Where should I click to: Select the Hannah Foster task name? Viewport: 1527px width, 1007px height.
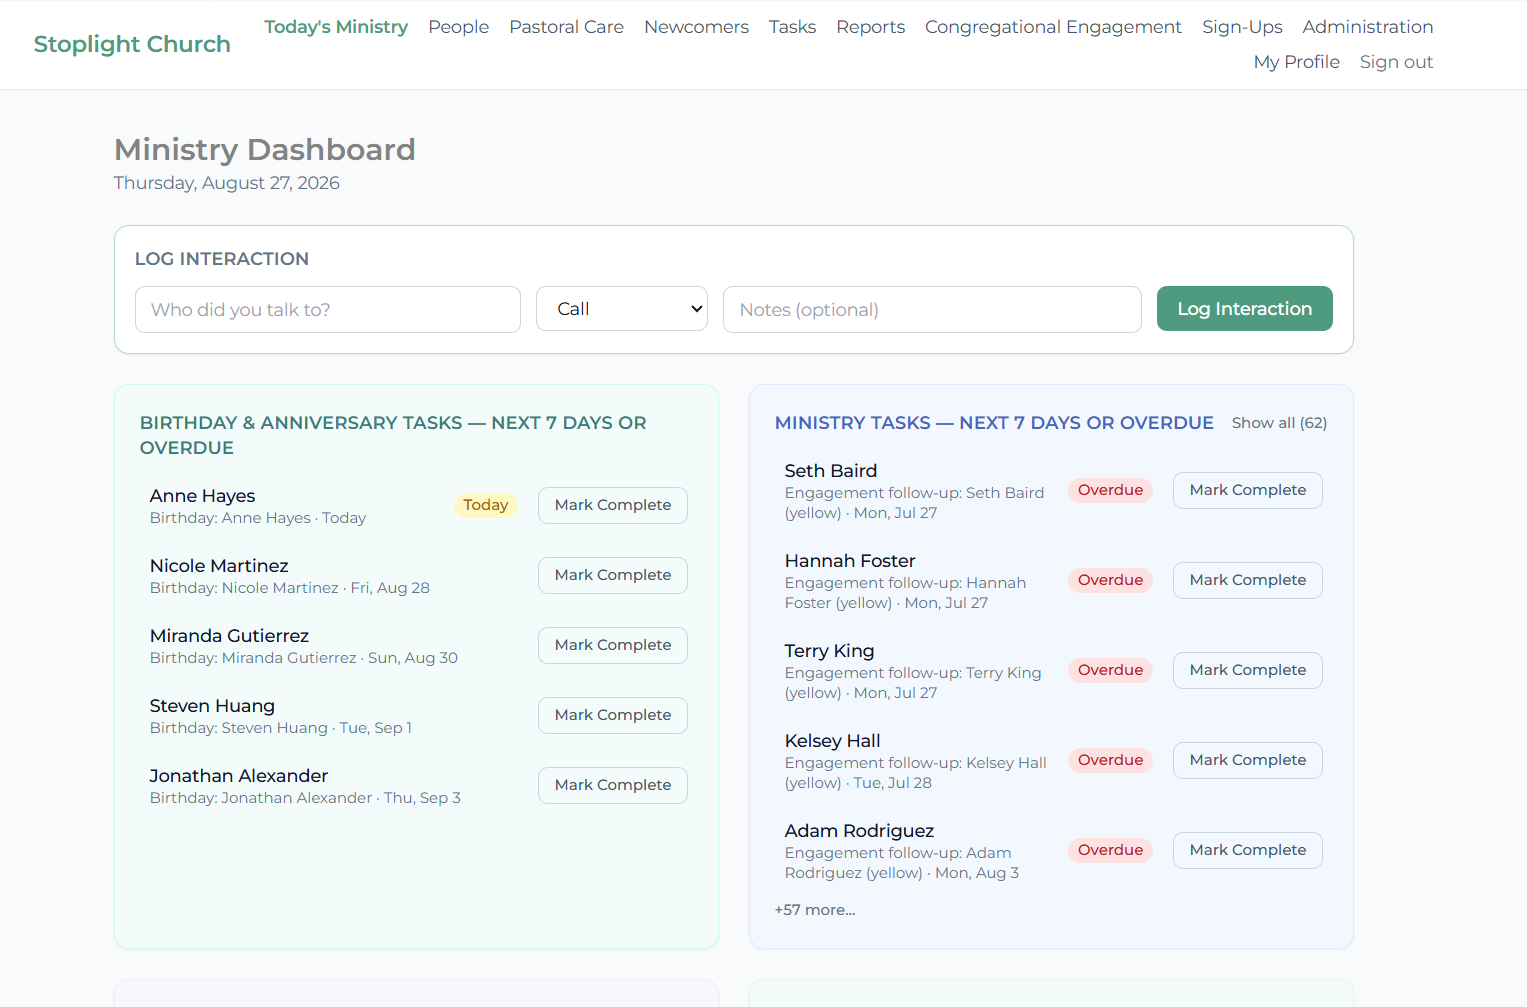850,561
